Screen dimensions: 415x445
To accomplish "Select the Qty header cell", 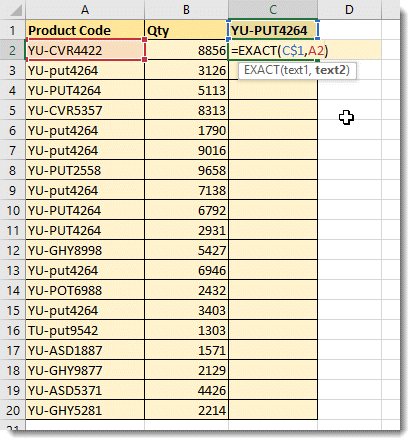I will tap(186, 30).
